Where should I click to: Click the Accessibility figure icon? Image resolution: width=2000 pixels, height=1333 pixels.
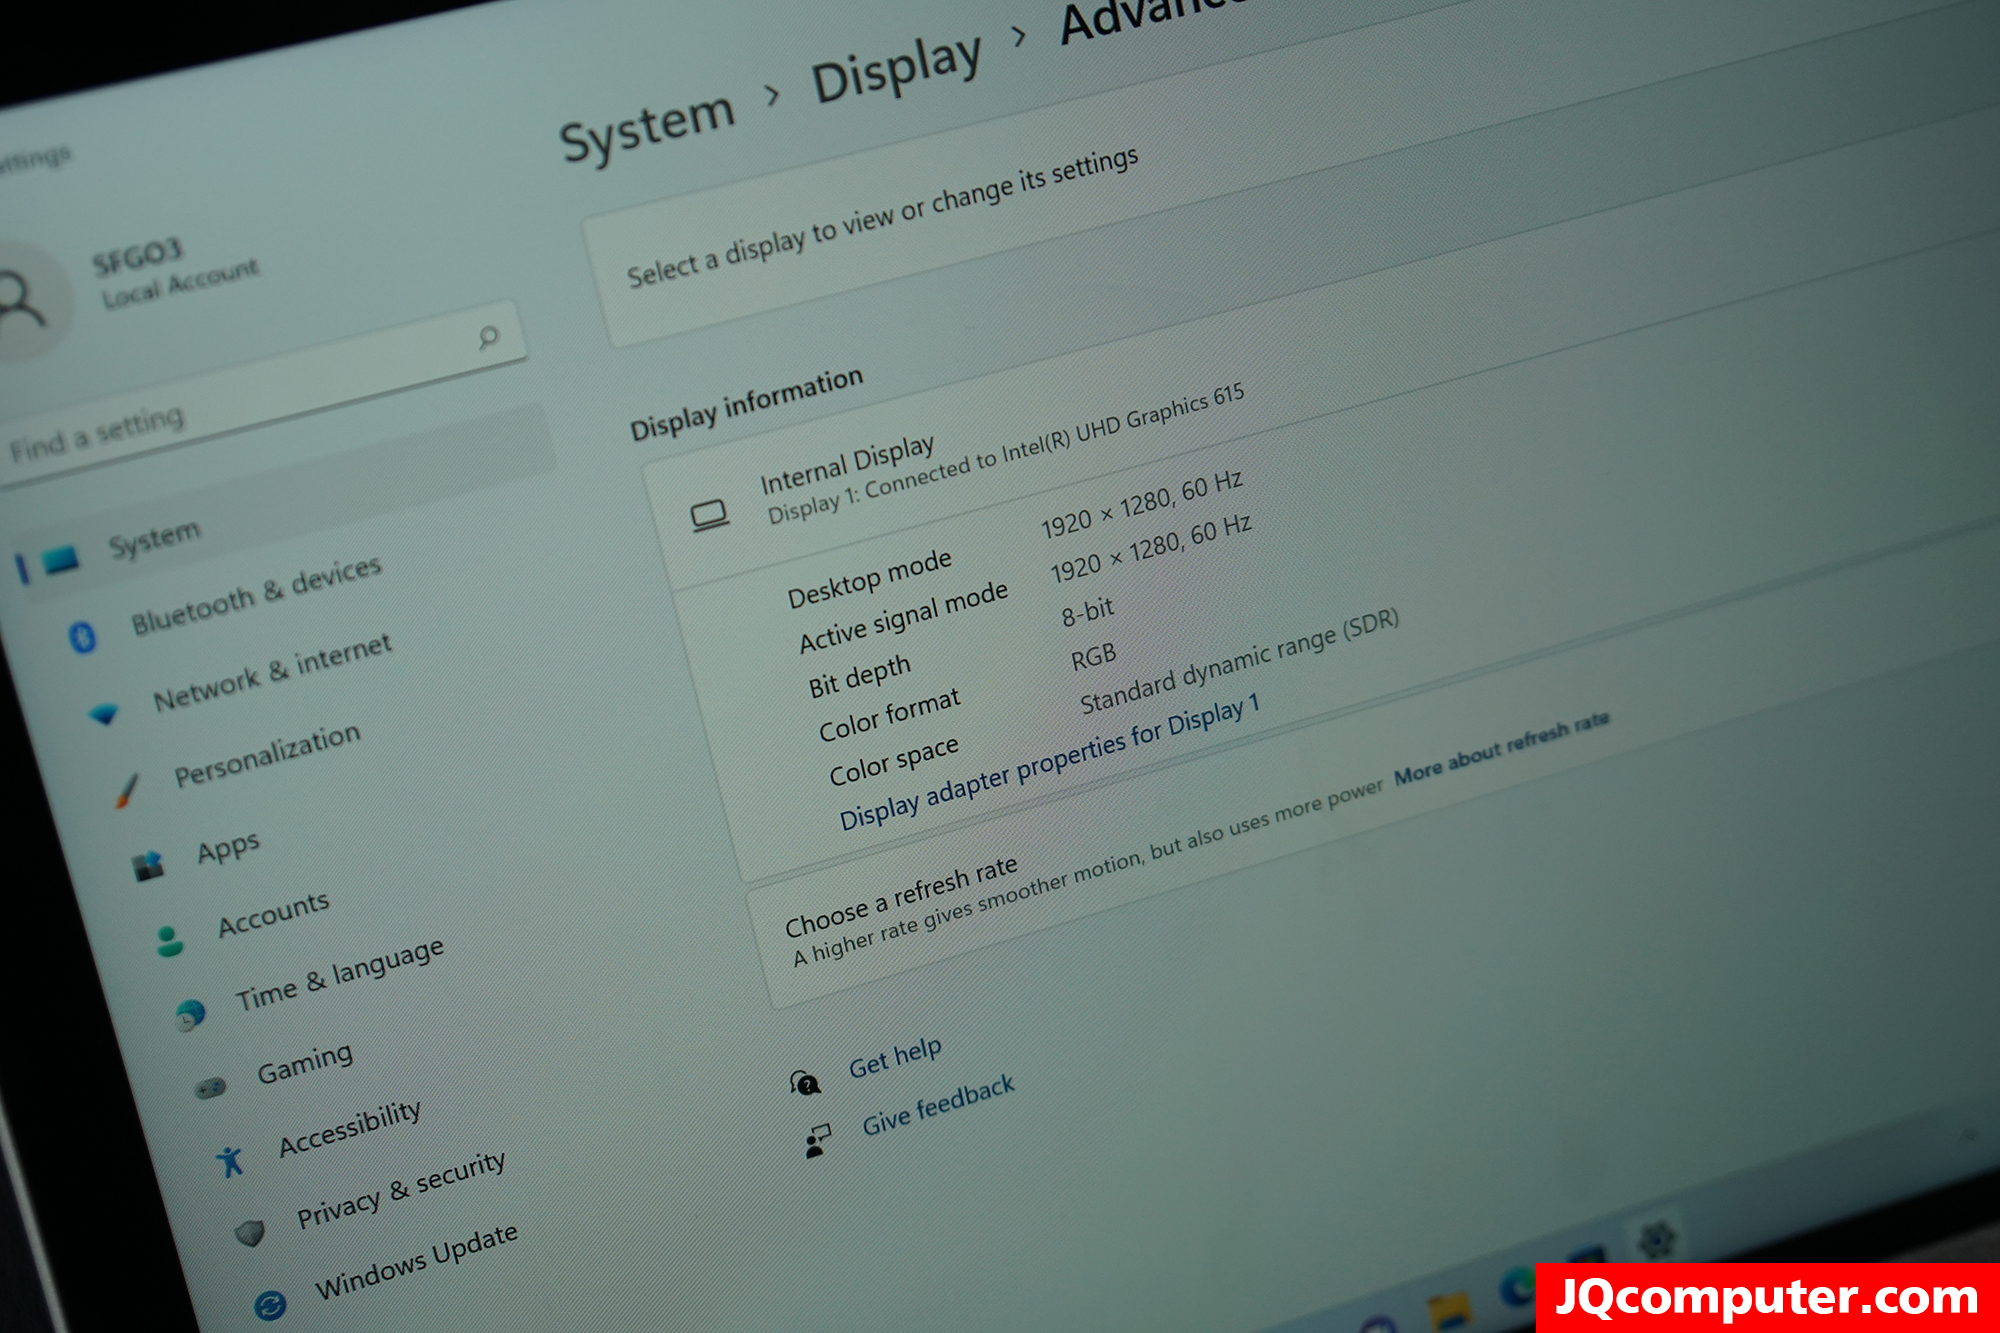[230, 1161]
